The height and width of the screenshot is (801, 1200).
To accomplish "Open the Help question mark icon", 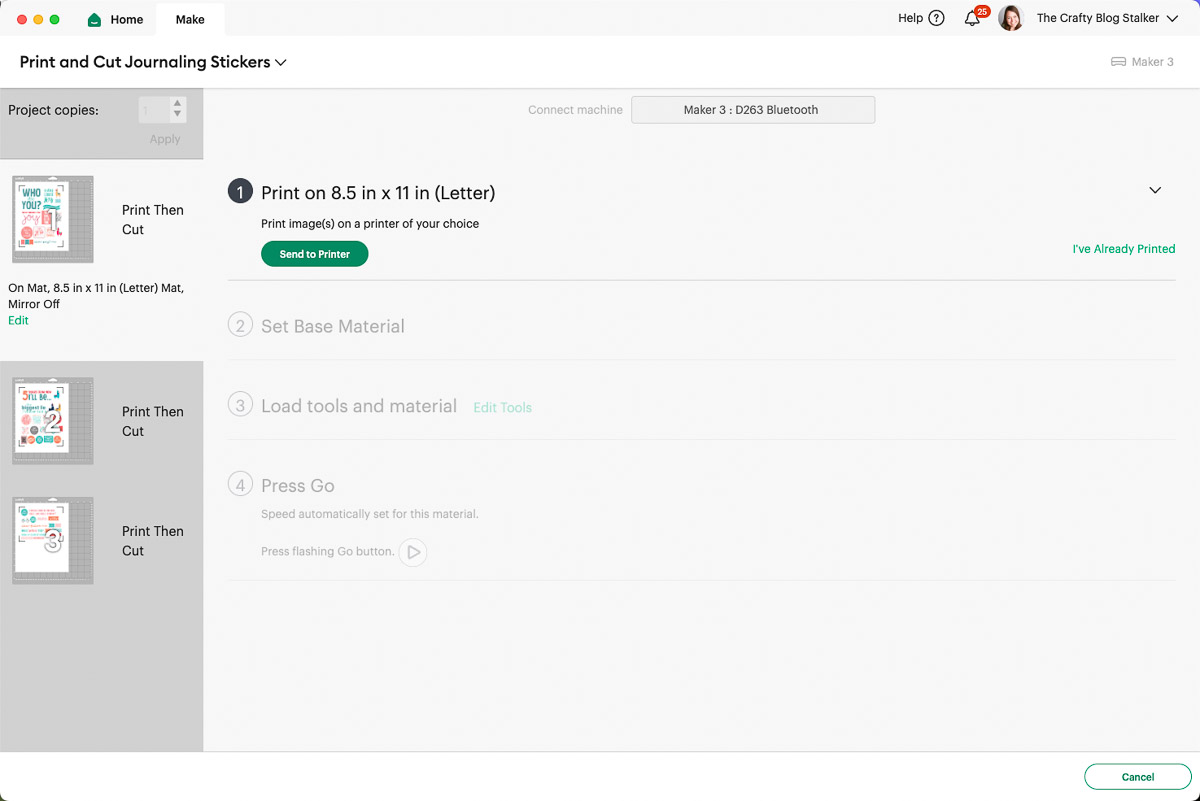I will pyautogui.click(x=936, y=18).
